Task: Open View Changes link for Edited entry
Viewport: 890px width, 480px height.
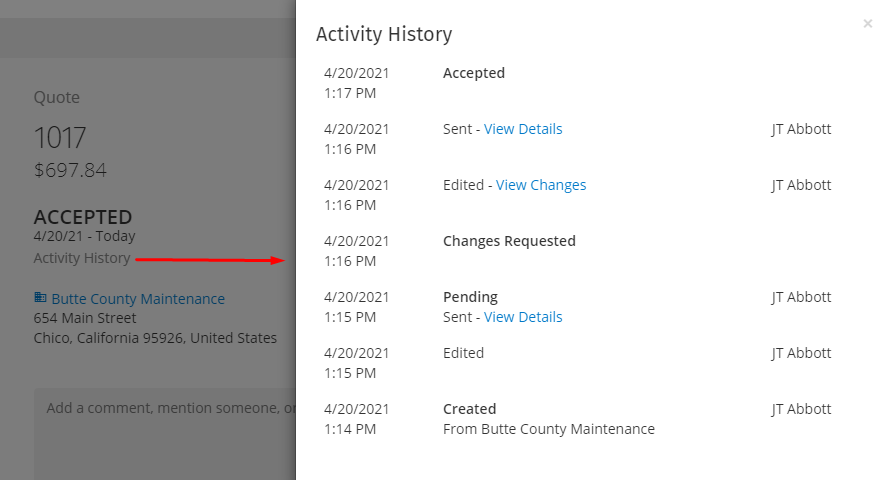Action: [x=541, y=186]
